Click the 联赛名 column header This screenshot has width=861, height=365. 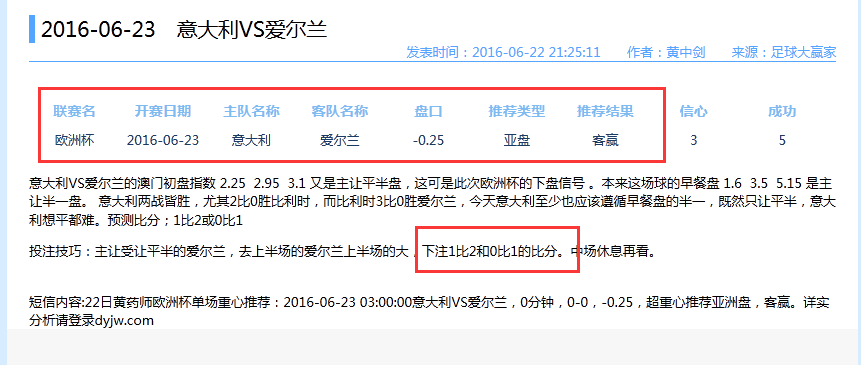[x=75, y=111]
